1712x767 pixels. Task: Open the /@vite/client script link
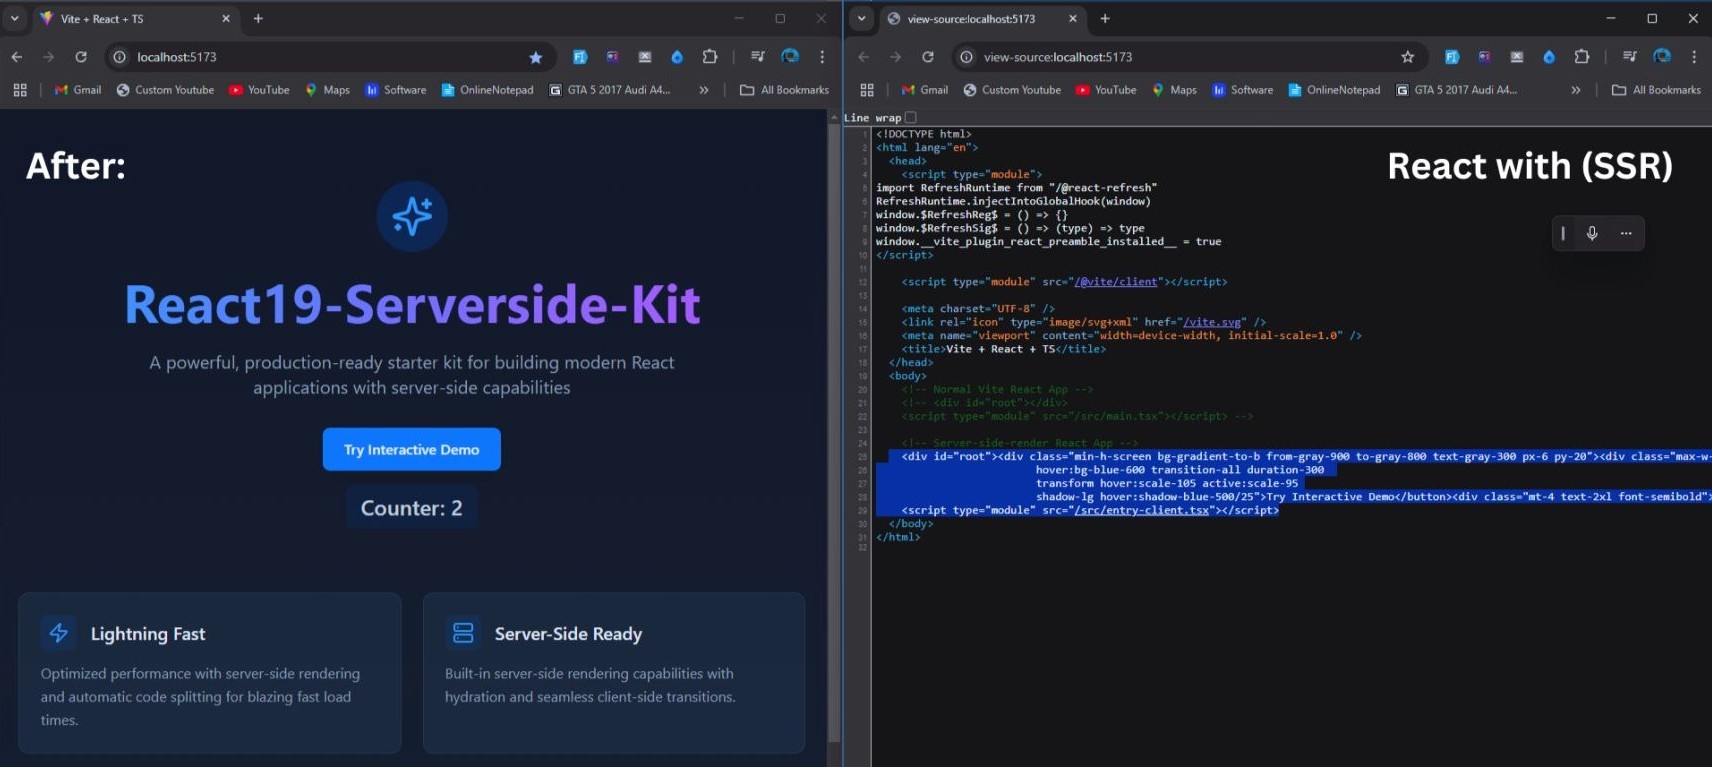(1116, 282)
